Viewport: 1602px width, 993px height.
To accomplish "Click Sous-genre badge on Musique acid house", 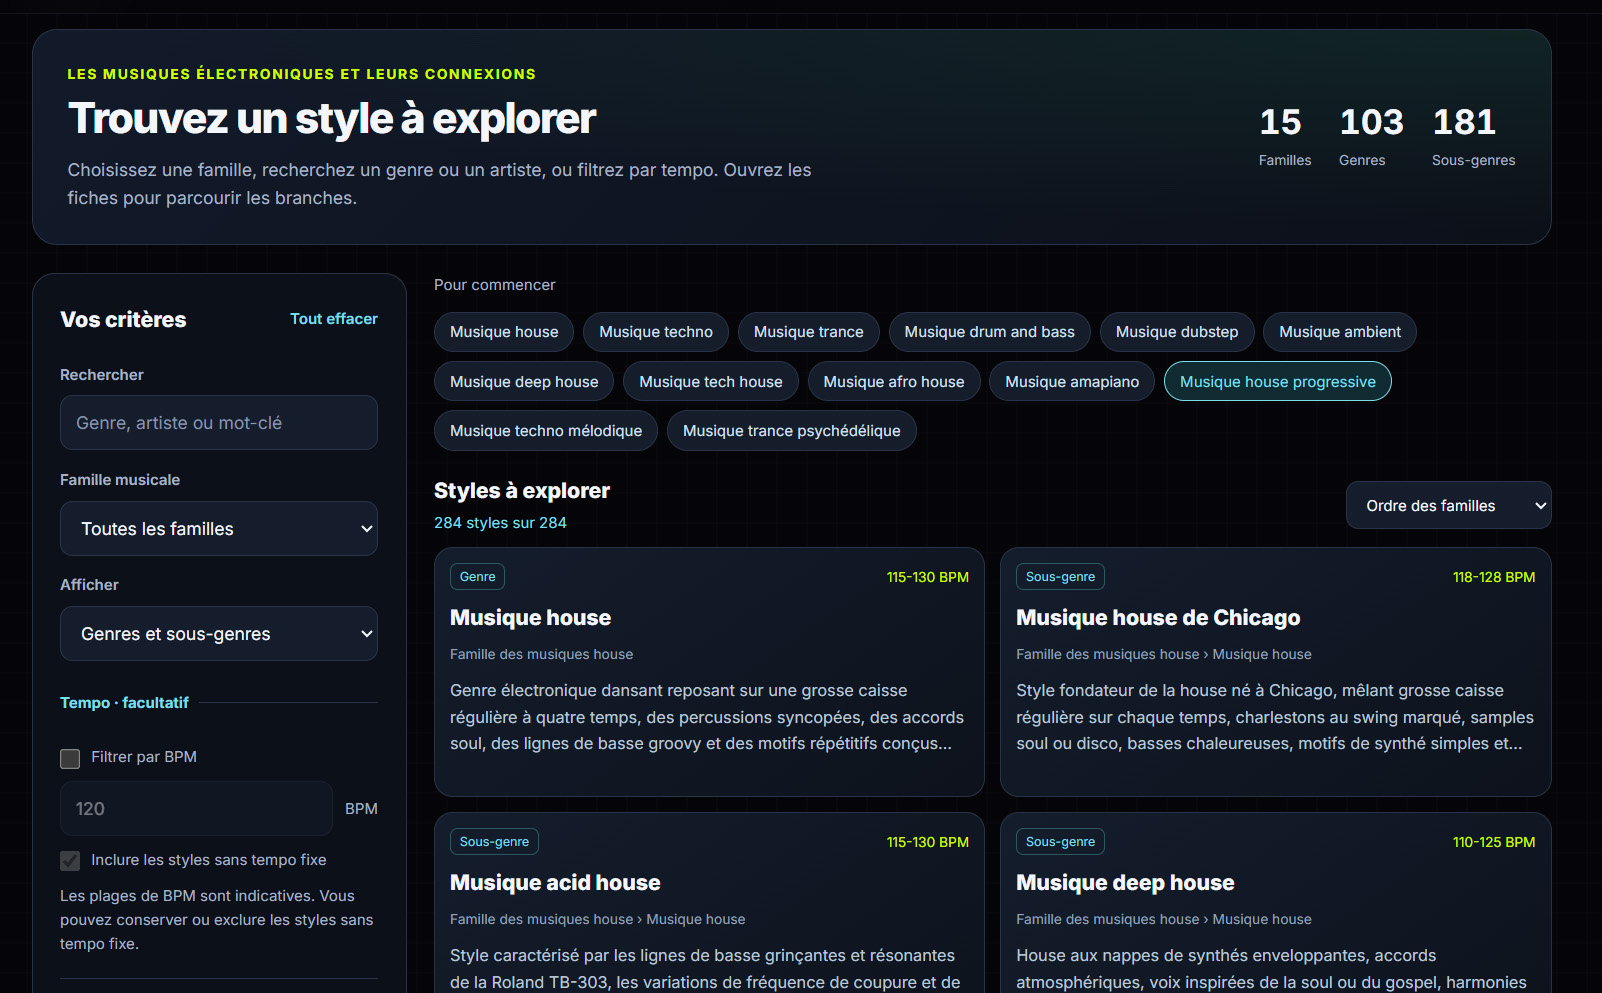I will 494,842.
